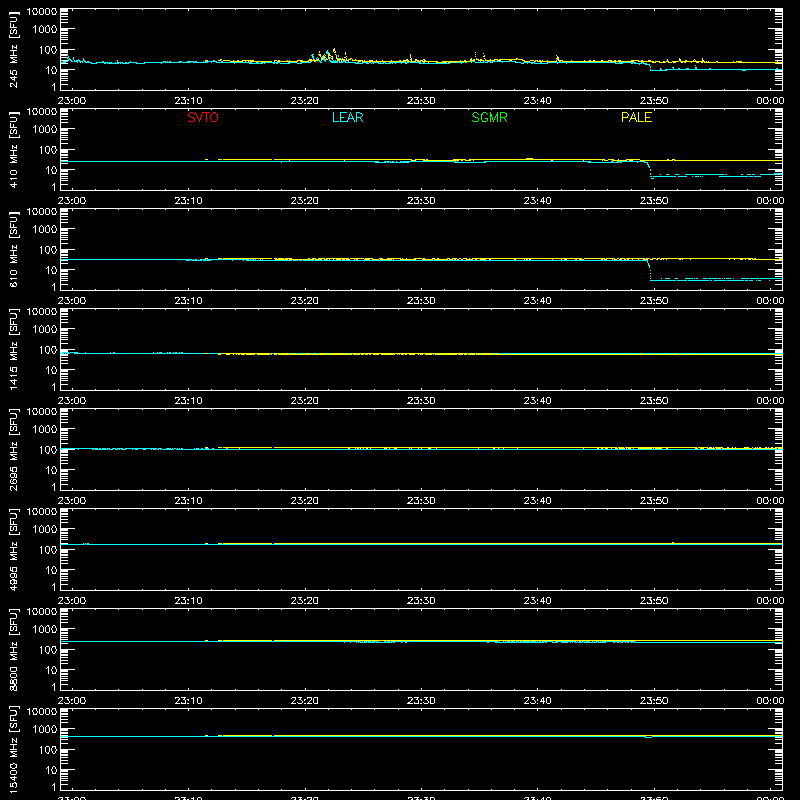Click 23:40 time label below 4995 MHz panel
800x800 pixels.
tap(537, 601)
